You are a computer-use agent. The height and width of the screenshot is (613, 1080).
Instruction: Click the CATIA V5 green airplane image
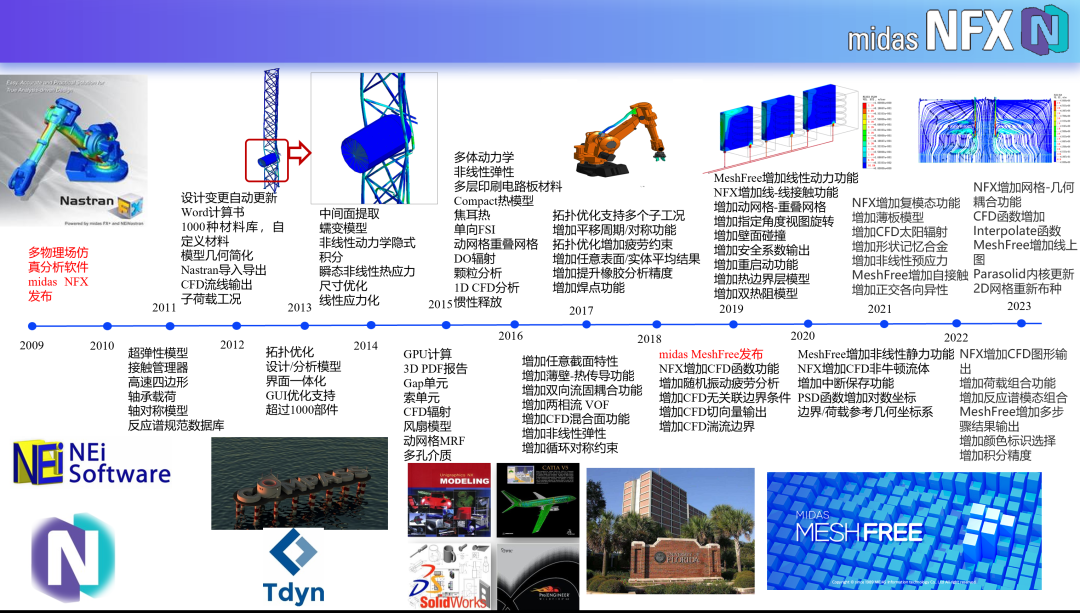point(538,500)
